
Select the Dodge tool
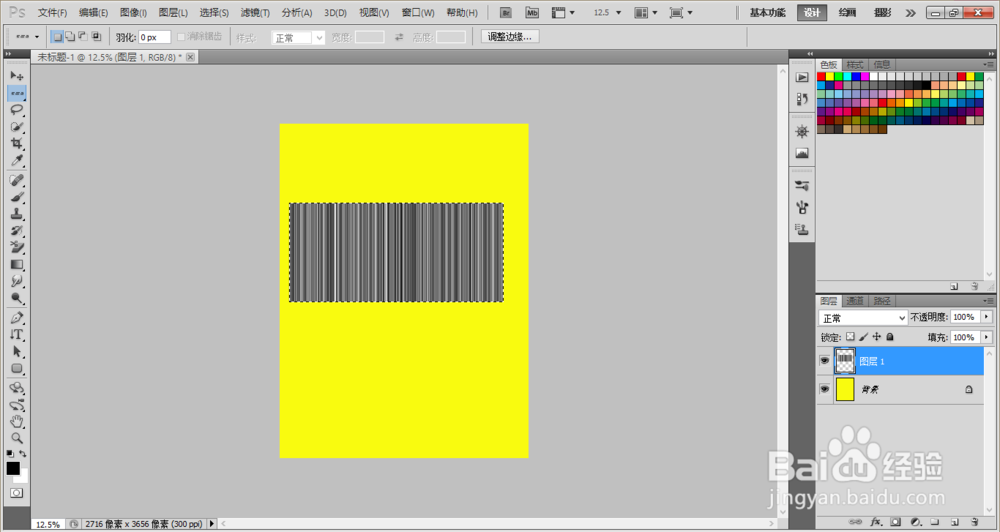pyautogui.click(x=17, y=298)
